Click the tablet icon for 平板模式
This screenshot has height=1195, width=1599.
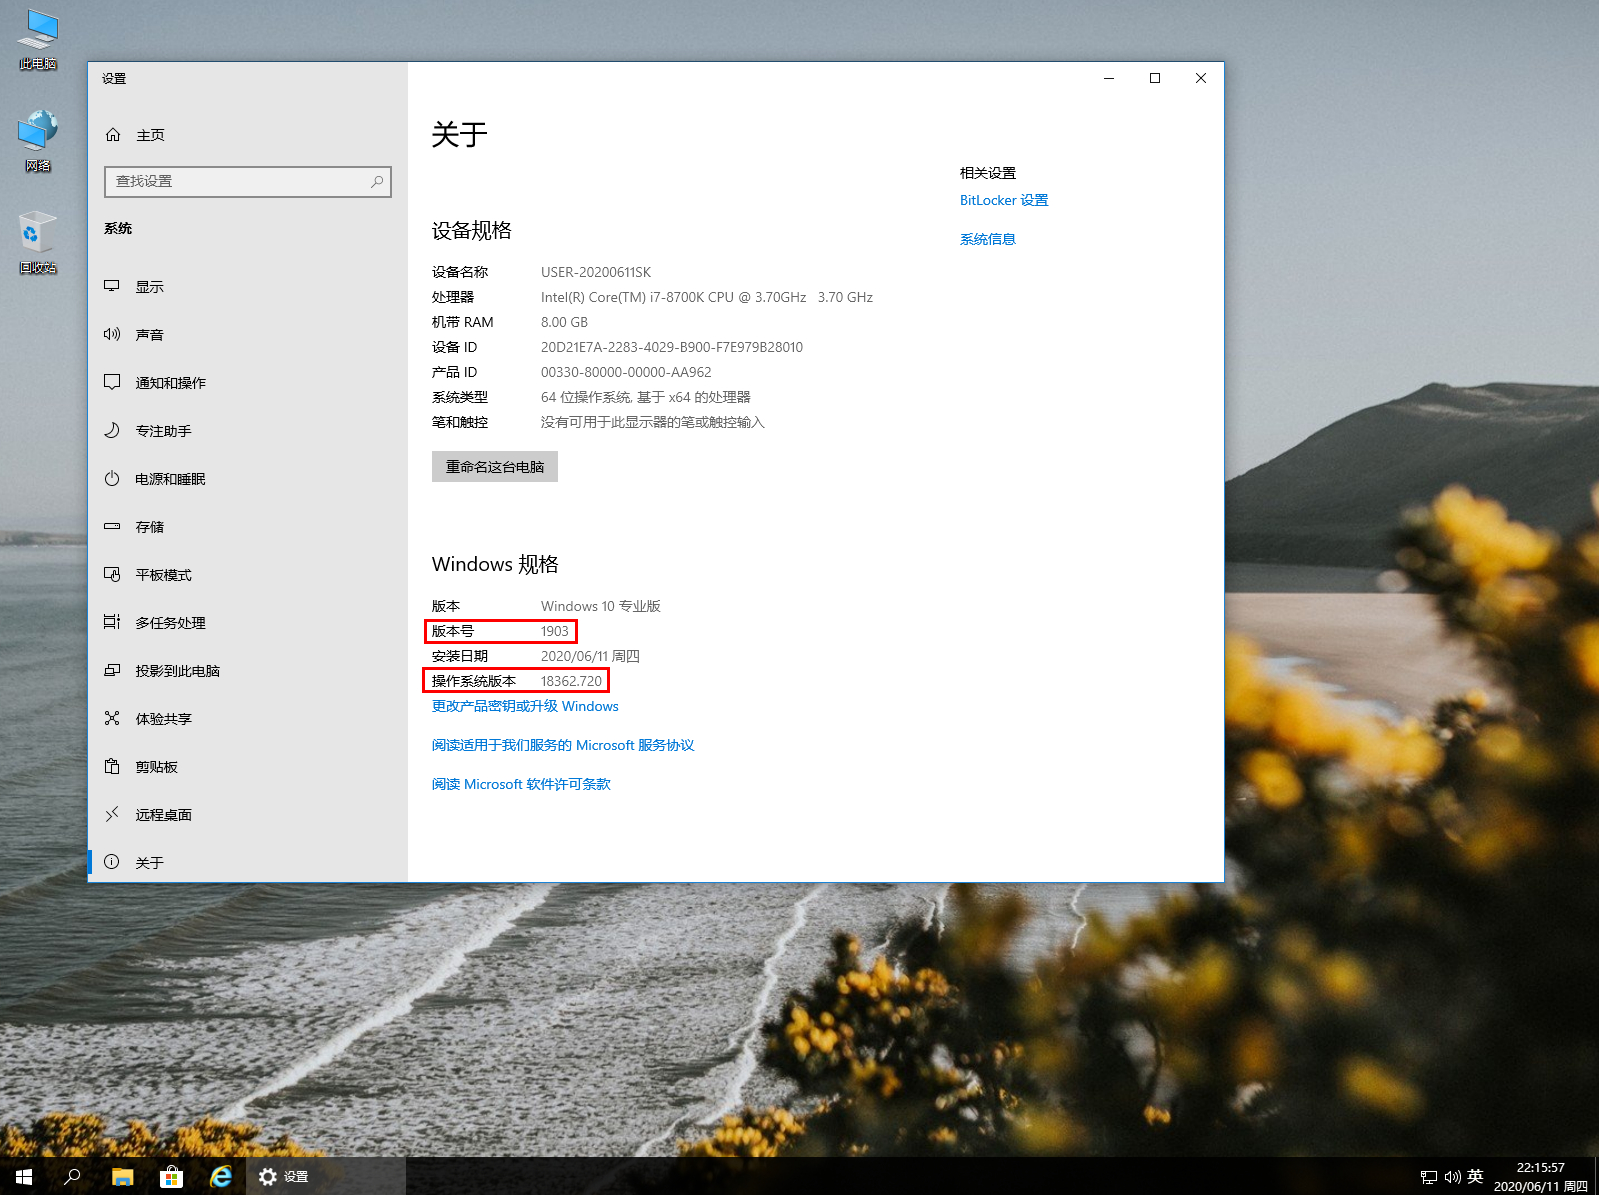112,575
